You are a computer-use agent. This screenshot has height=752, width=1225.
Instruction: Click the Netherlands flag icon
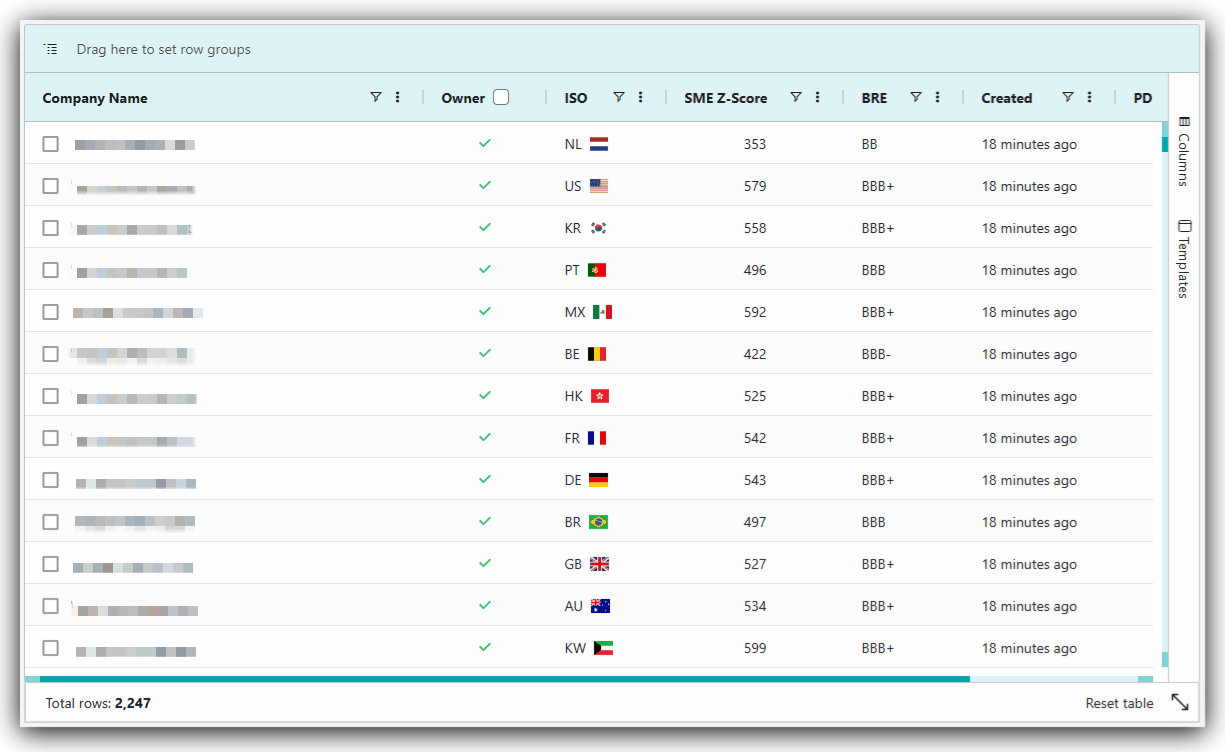tap(599, 144)
